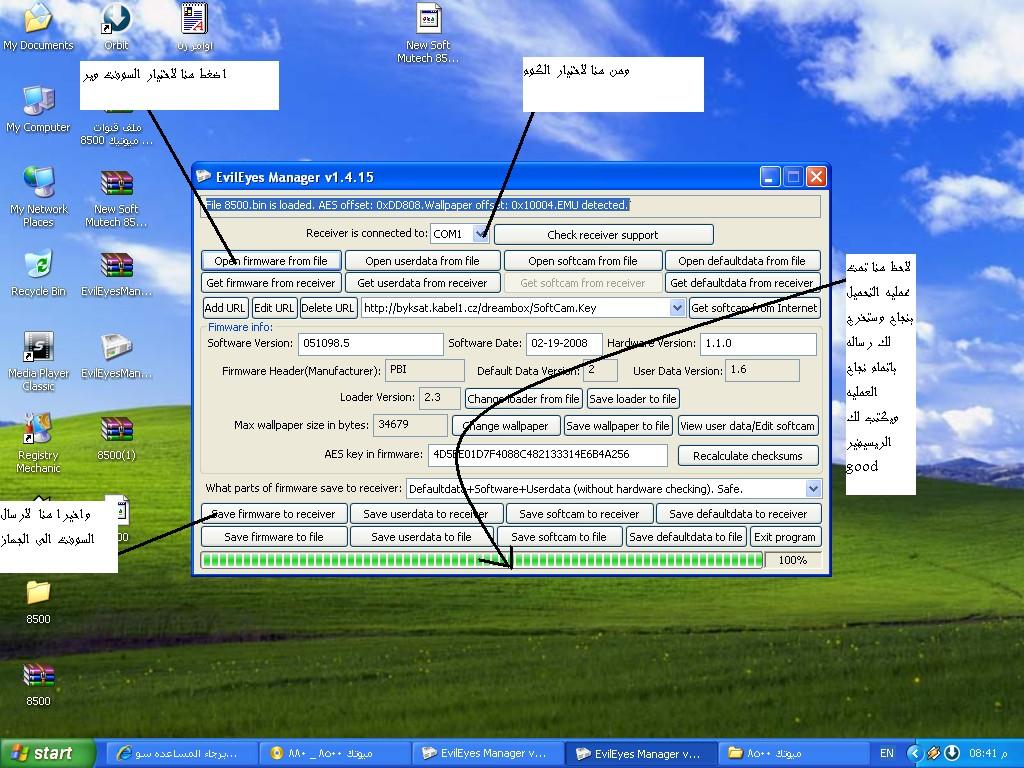Click Change loader from file
The width and height of the screenshot is (1024, 768).
coord(524,398)
